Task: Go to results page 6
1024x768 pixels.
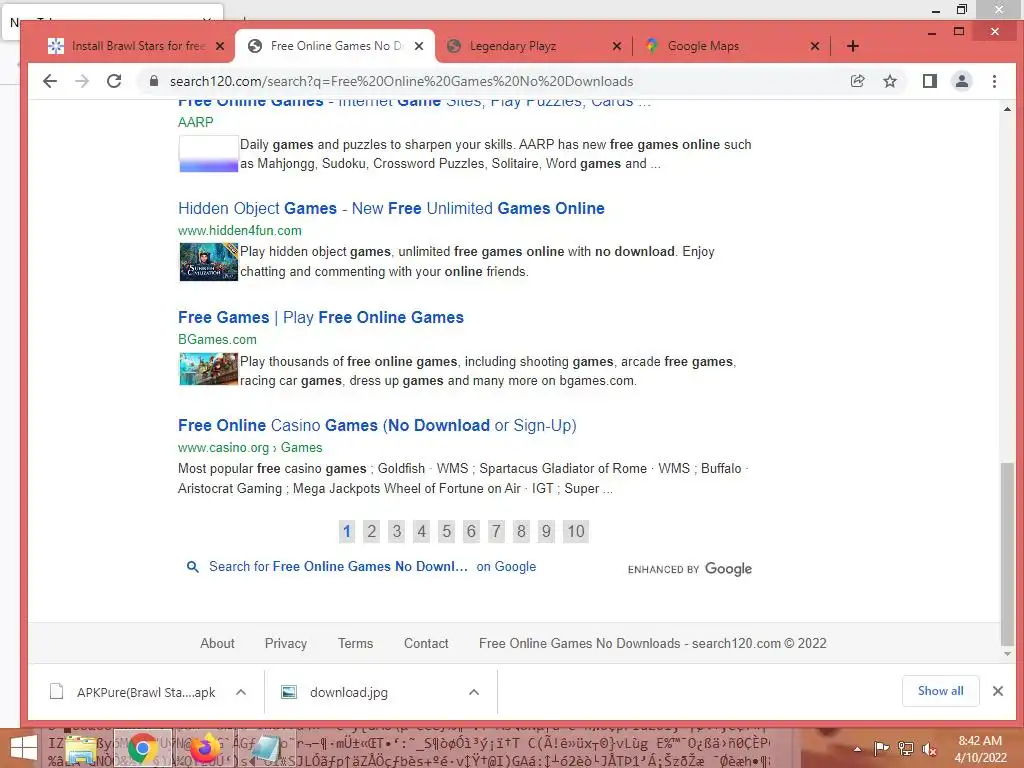Action: (471, 531)
